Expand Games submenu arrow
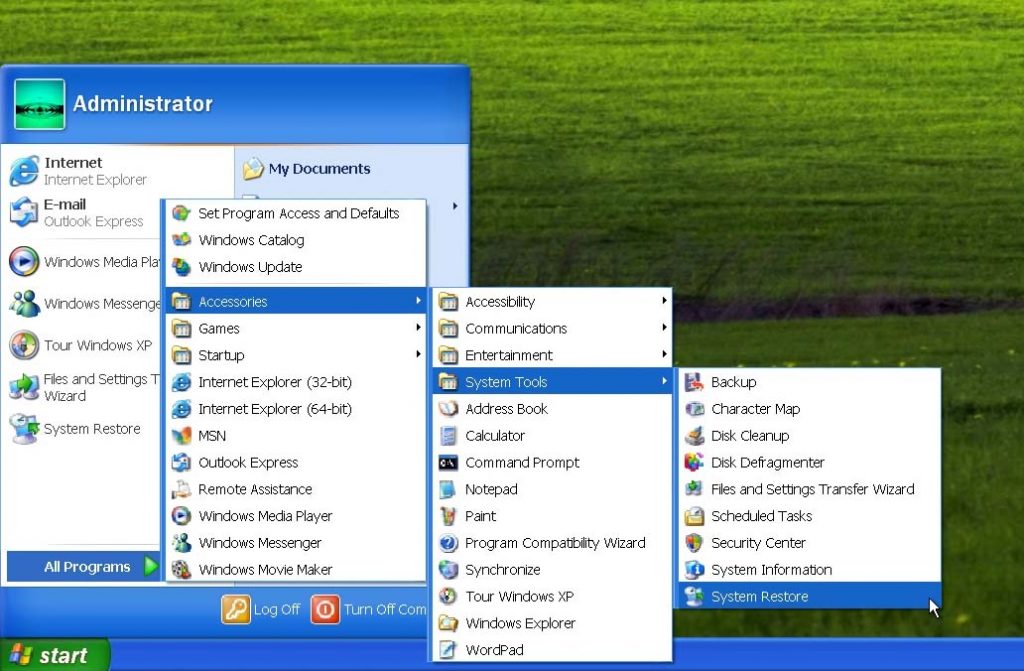The height and width of the screenshot is (671, 1024). coord(418,327)
